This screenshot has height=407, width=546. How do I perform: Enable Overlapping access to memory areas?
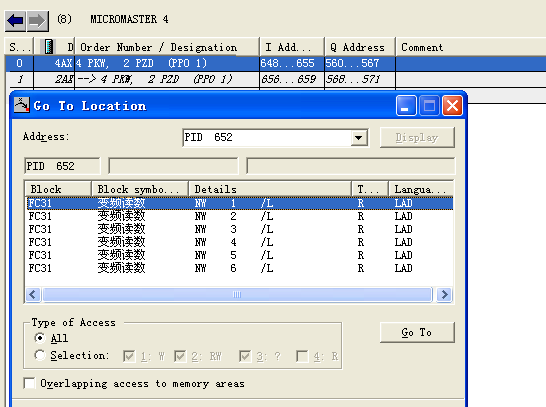point(30,383)
